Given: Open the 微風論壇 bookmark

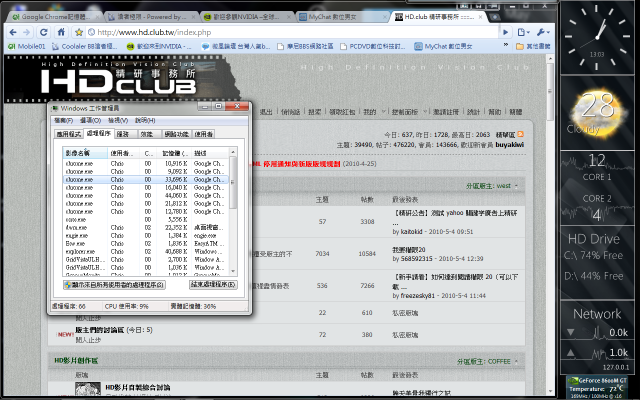Looking at the screenshot, I should tap(236, 47).
